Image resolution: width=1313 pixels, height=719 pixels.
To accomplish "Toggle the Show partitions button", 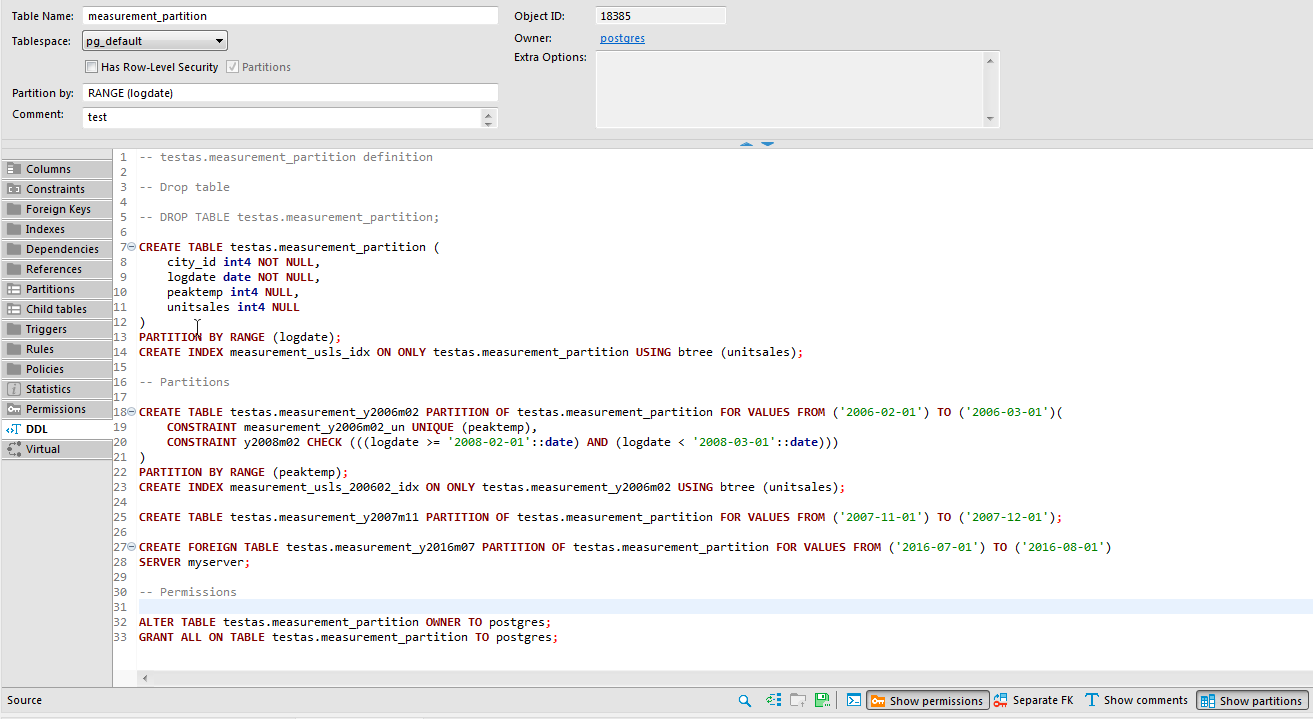I will pyautogui.click(x=1251, y=700).
